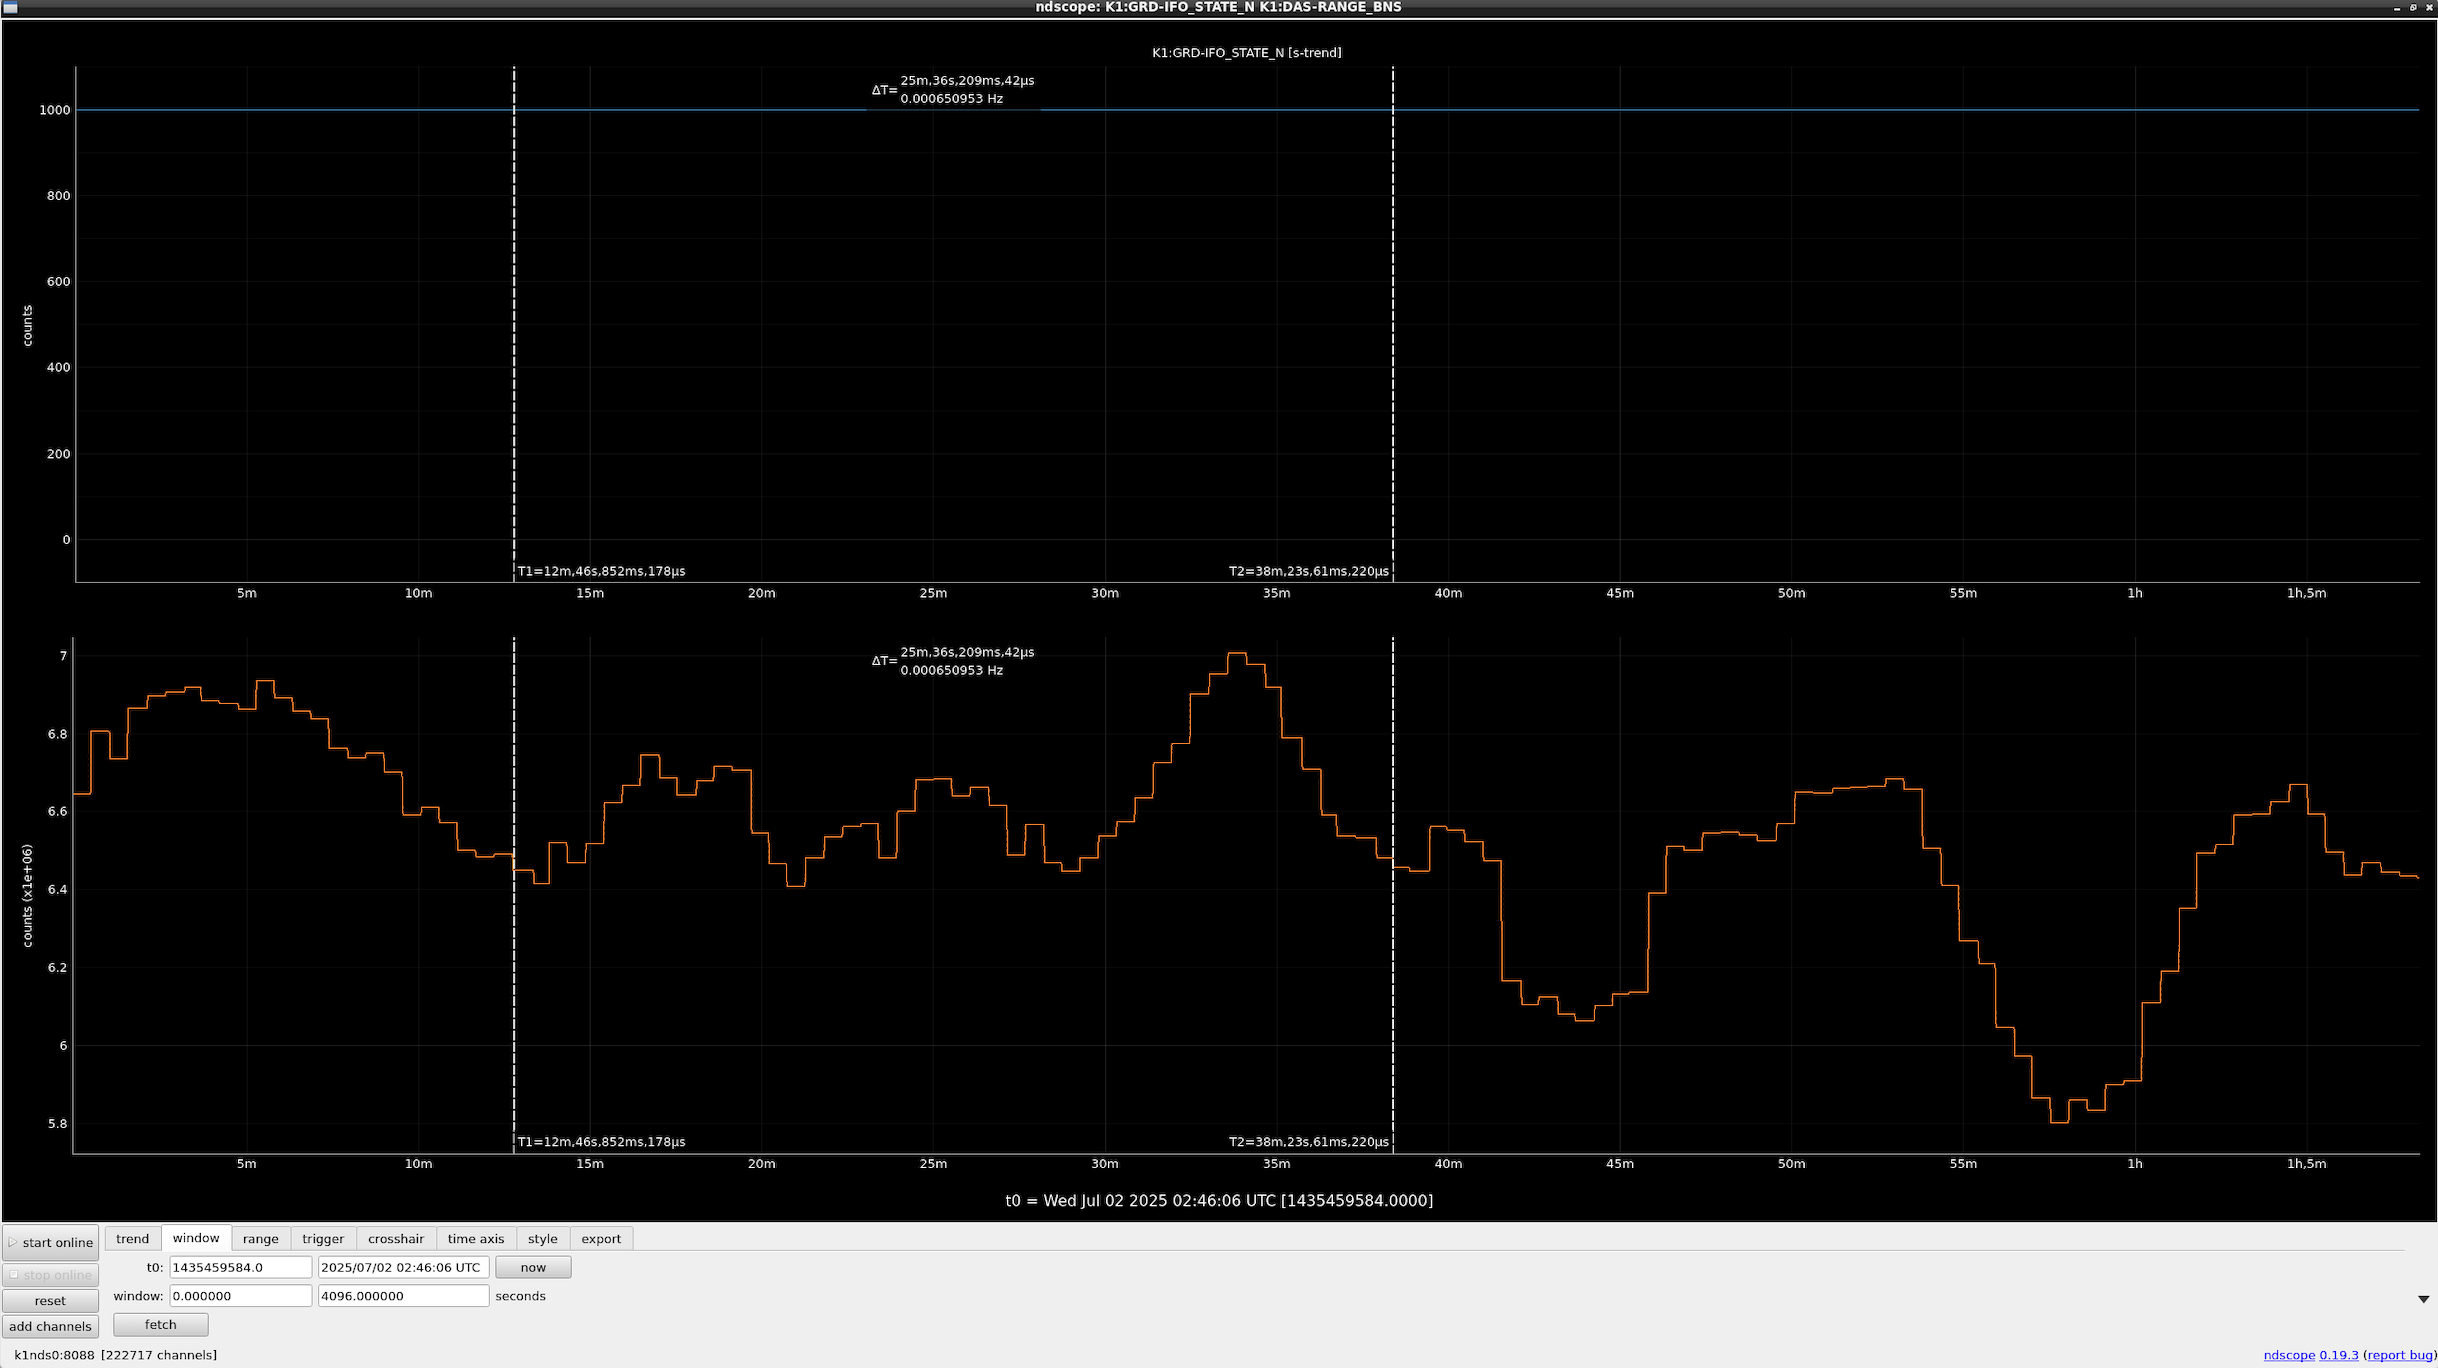Viewport: 2438px width, 1368px height.
Task: Click the window end 4096.000000 field
Action: tap(403, 1296)
